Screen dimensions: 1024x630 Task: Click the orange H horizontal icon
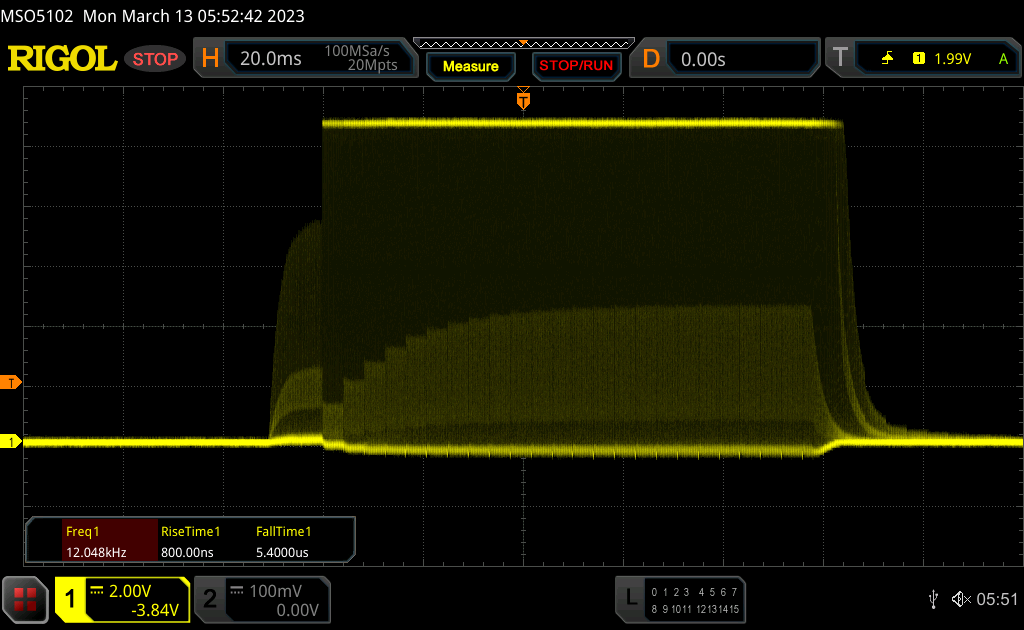(x=210, y=59)
